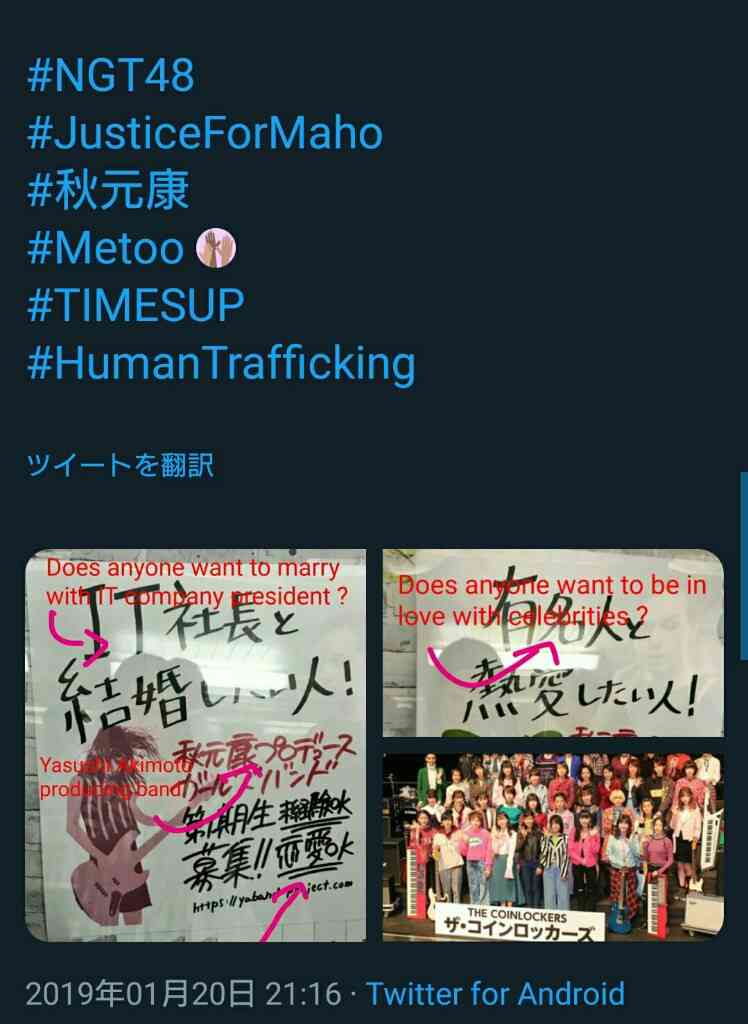Click the red 'in love with celebrities' caption

coord(552,600)
